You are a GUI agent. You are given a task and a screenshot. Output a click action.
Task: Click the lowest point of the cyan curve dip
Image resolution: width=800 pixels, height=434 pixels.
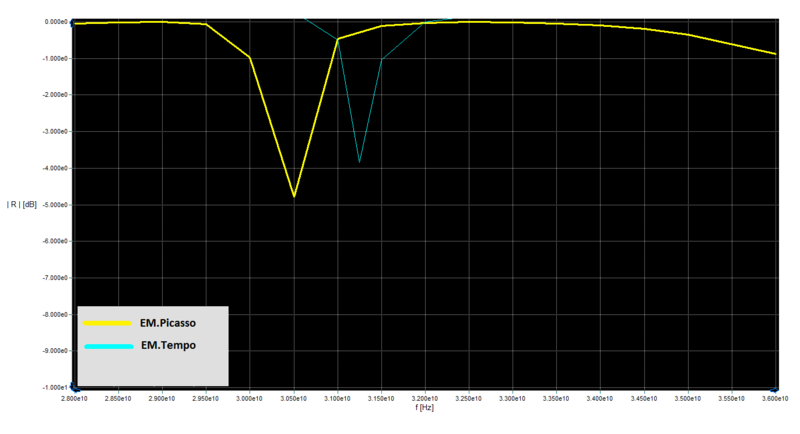pos(359,162)
